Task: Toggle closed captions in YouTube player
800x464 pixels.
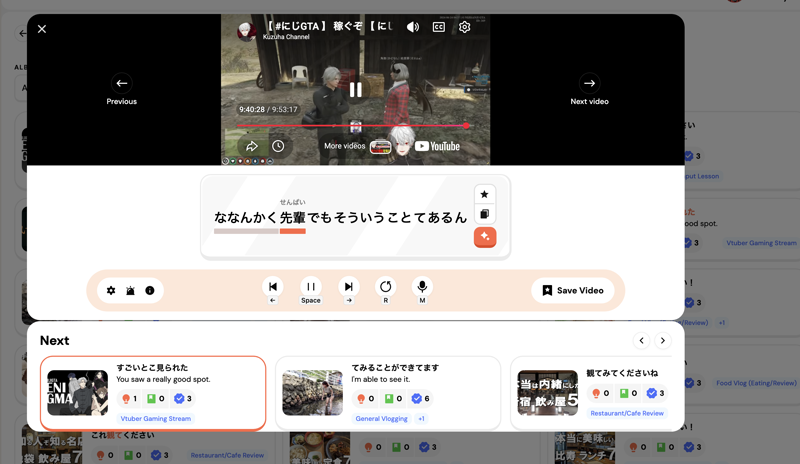Action: pos(439,27)
